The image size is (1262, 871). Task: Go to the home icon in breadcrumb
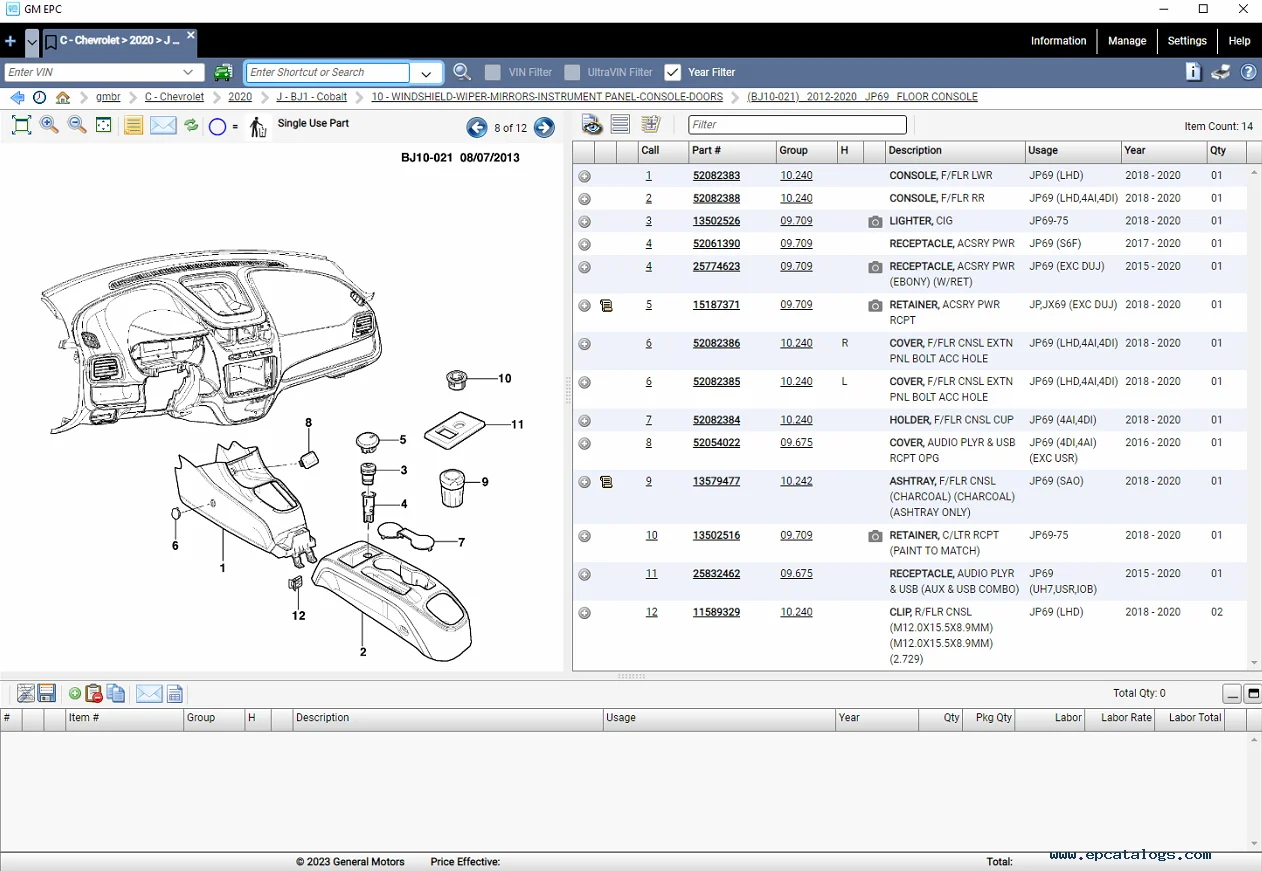tap(63, 97)
